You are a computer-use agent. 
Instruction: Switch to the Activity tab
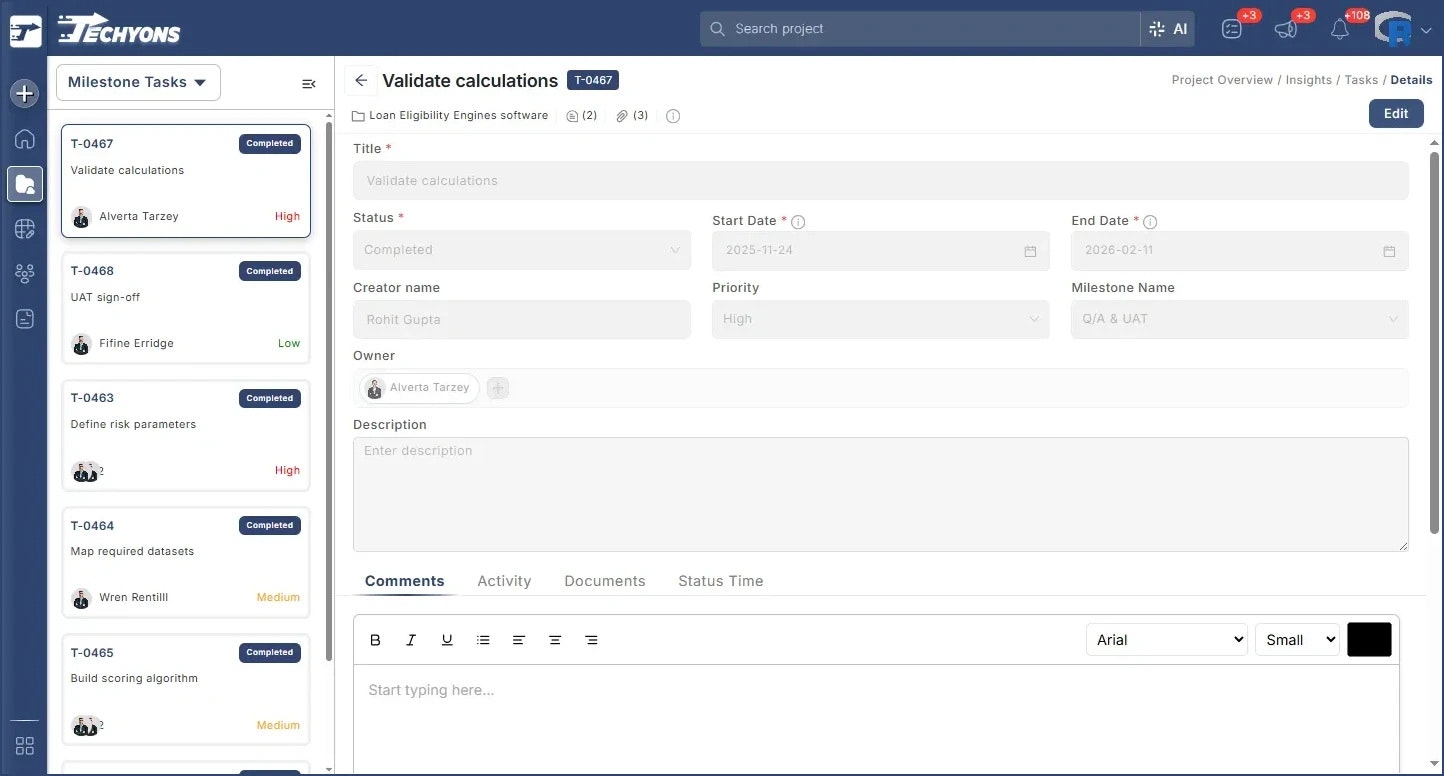point(504,581)
